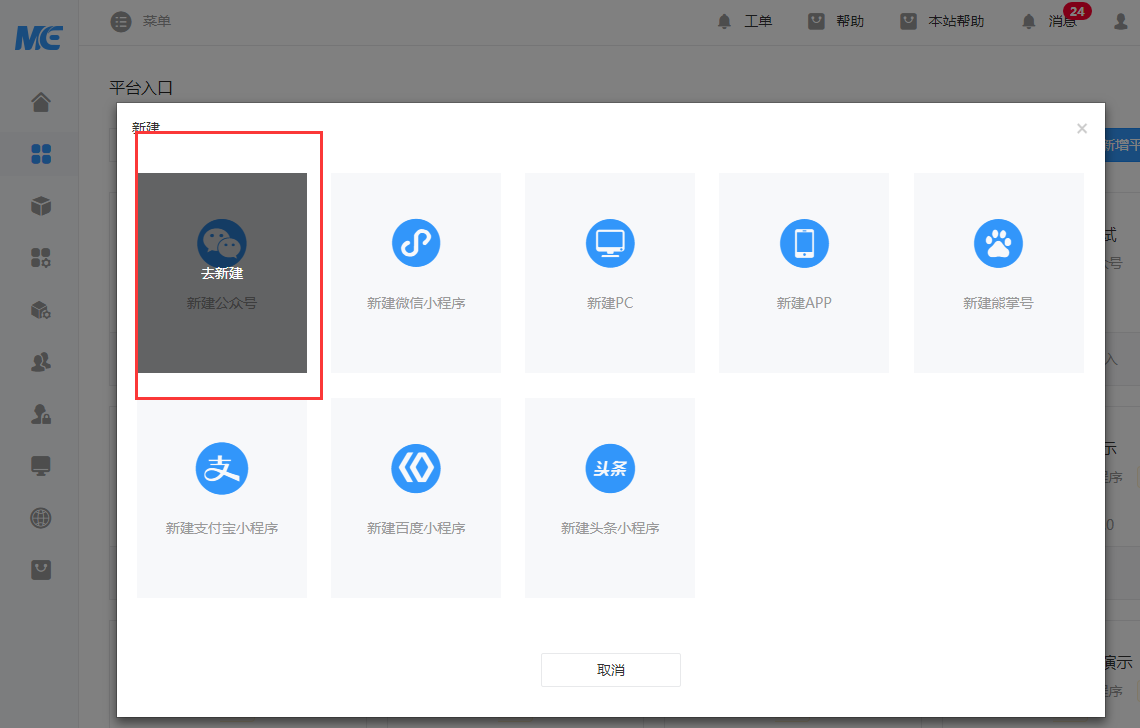Open the globe icon in the sidebar

(41, 518)
